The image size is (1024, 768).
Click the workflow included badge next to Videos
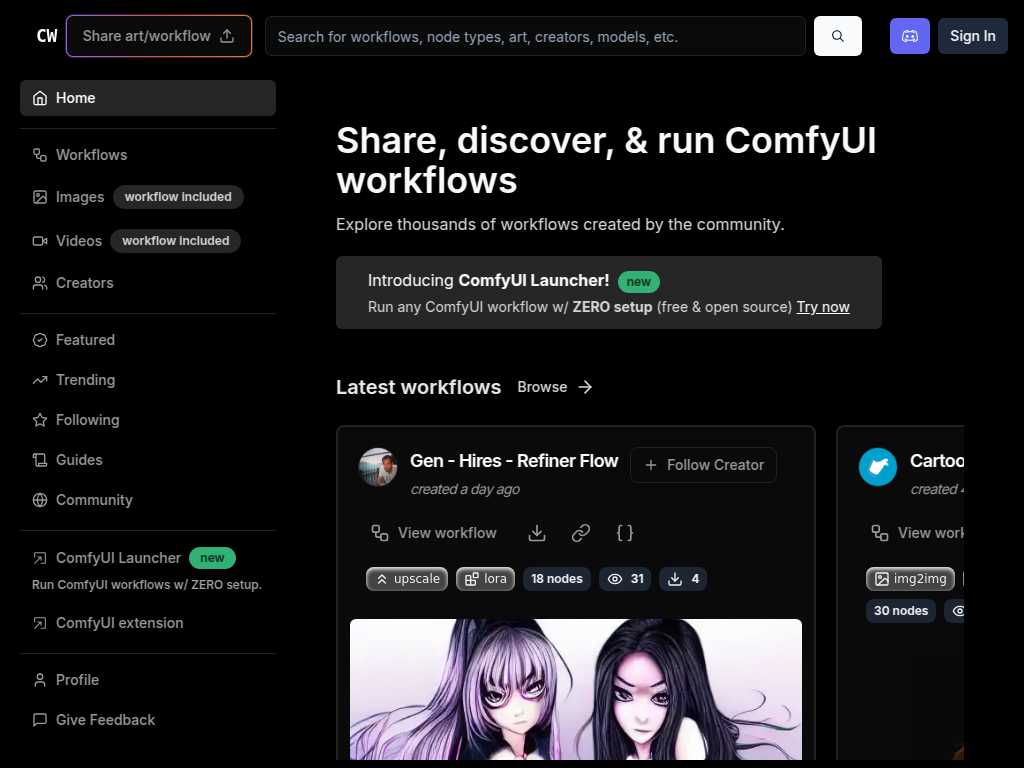point(176,241)
